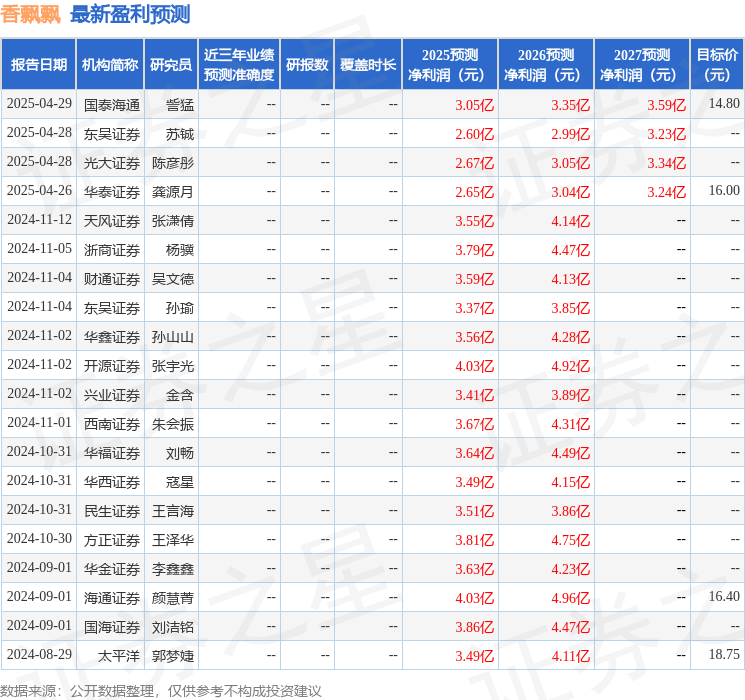Click the 最新盈利预测 heading

(x=130, y=14)
